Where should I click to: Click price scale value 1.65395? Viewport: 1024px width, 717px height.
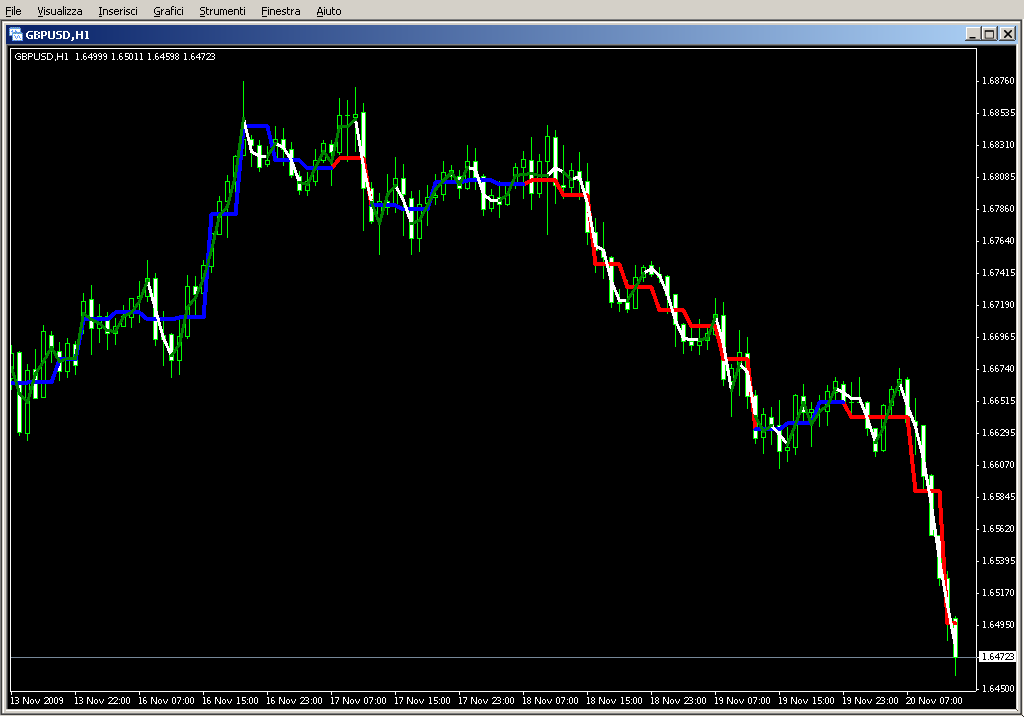point(999,561)
